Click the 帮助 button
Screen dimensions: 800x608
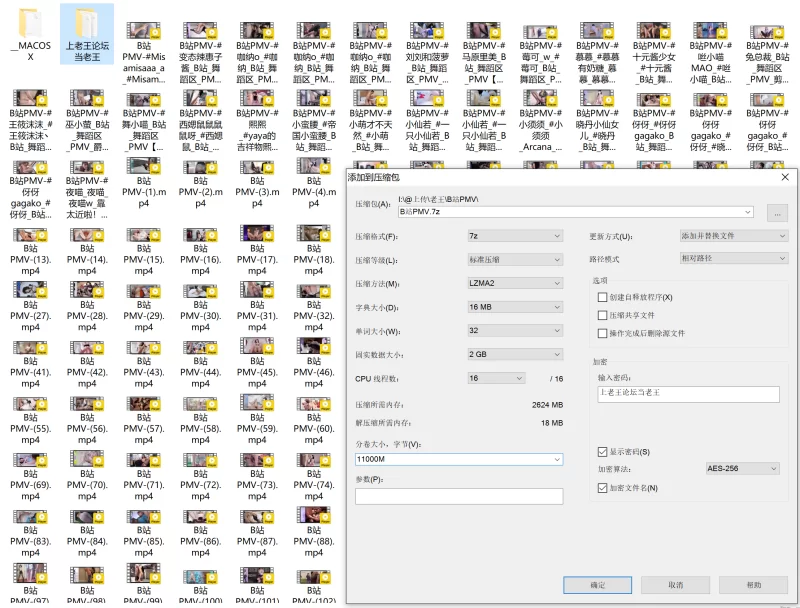tap(754, 585)
